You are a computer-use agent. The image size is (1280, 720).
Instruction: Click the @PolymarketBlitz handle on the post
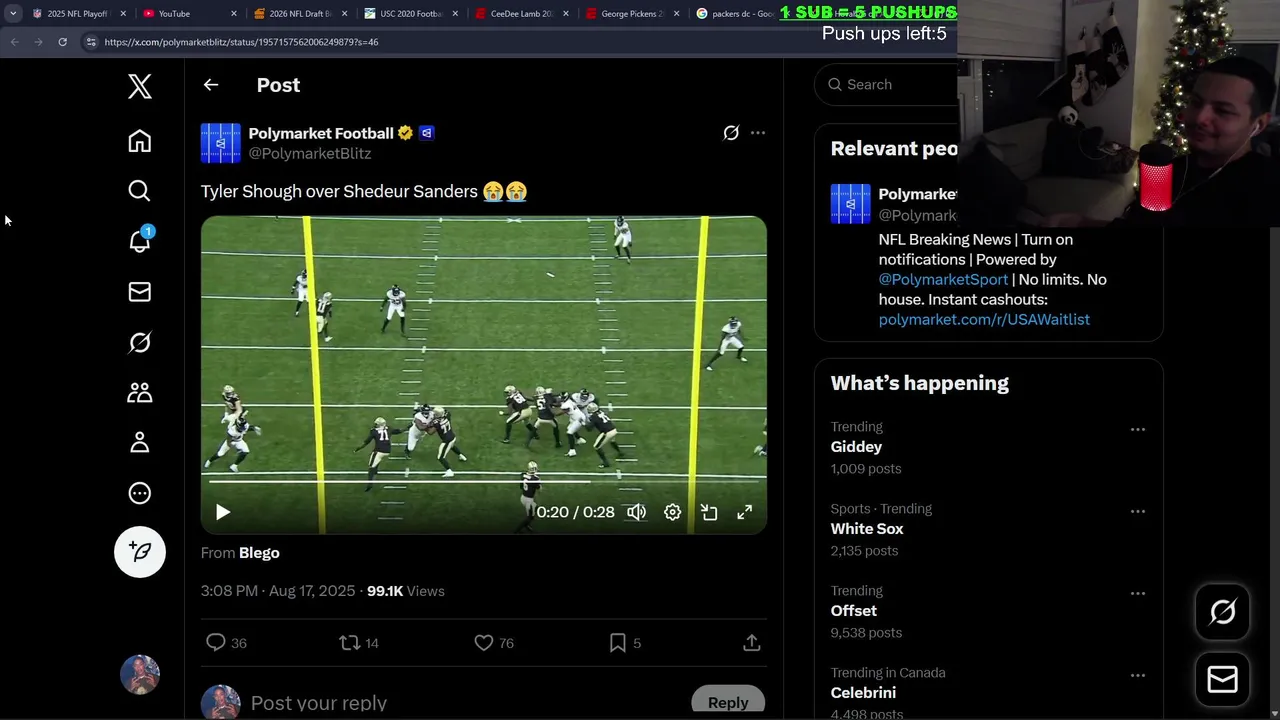pos(310,153)
